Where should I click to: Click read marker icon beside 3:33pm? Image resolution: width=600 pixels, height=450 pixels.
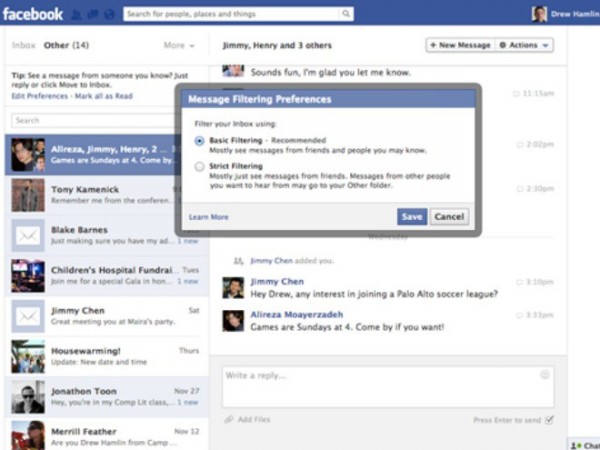pos(519,315)
